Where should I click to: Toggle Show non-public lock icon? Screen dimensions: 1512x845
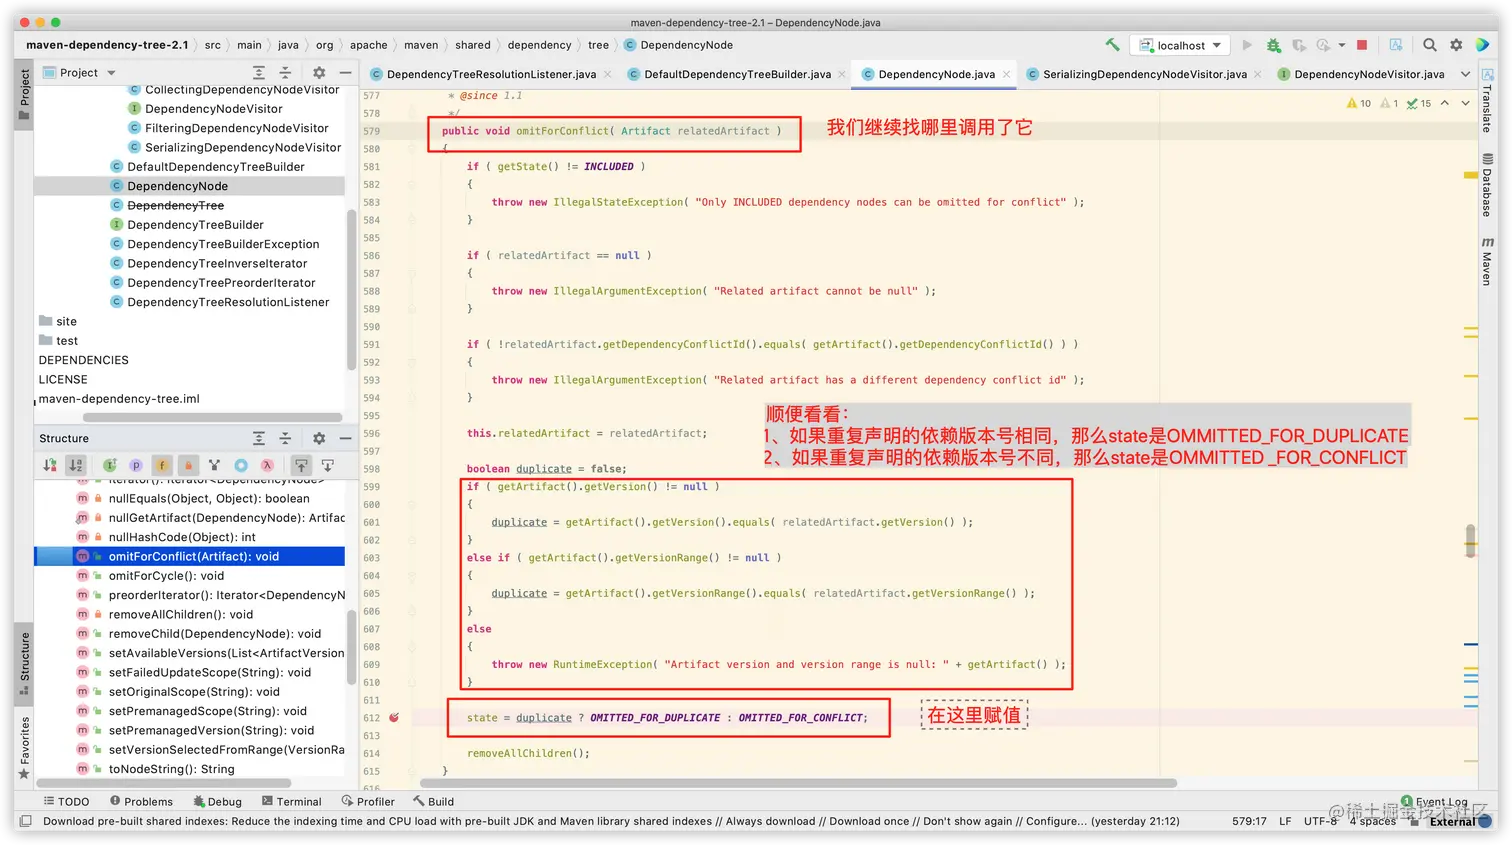188,465
